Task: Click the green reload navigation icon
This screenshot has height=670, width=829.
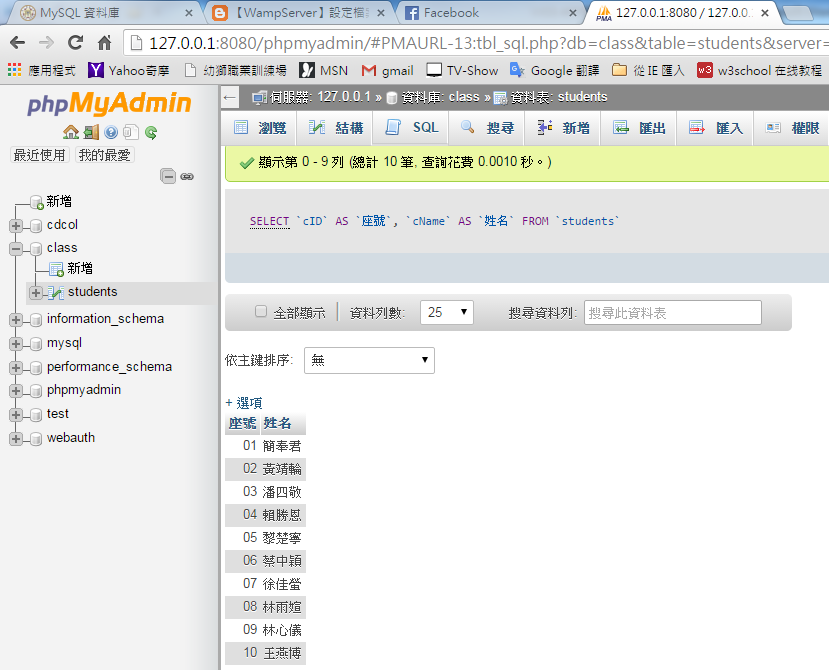Action: tap(151, 132)
